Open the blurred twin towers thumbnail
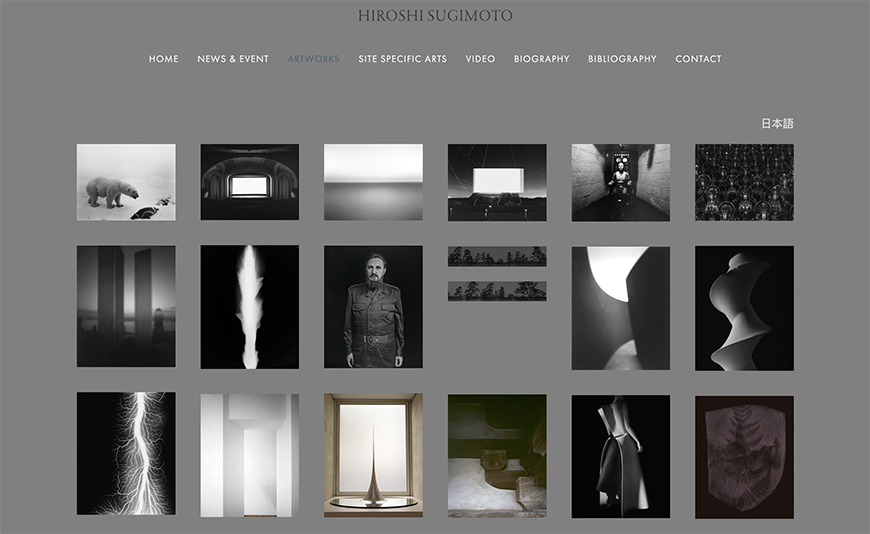Image resolution: width=870 pixels, height=534 pixels. coord(126,306)
